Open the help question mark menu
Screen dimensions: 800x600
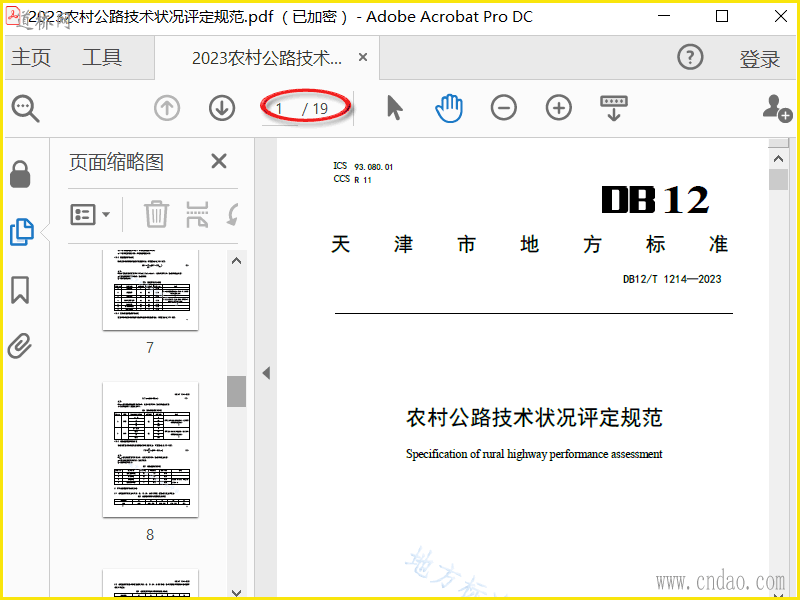coord(690,57)
